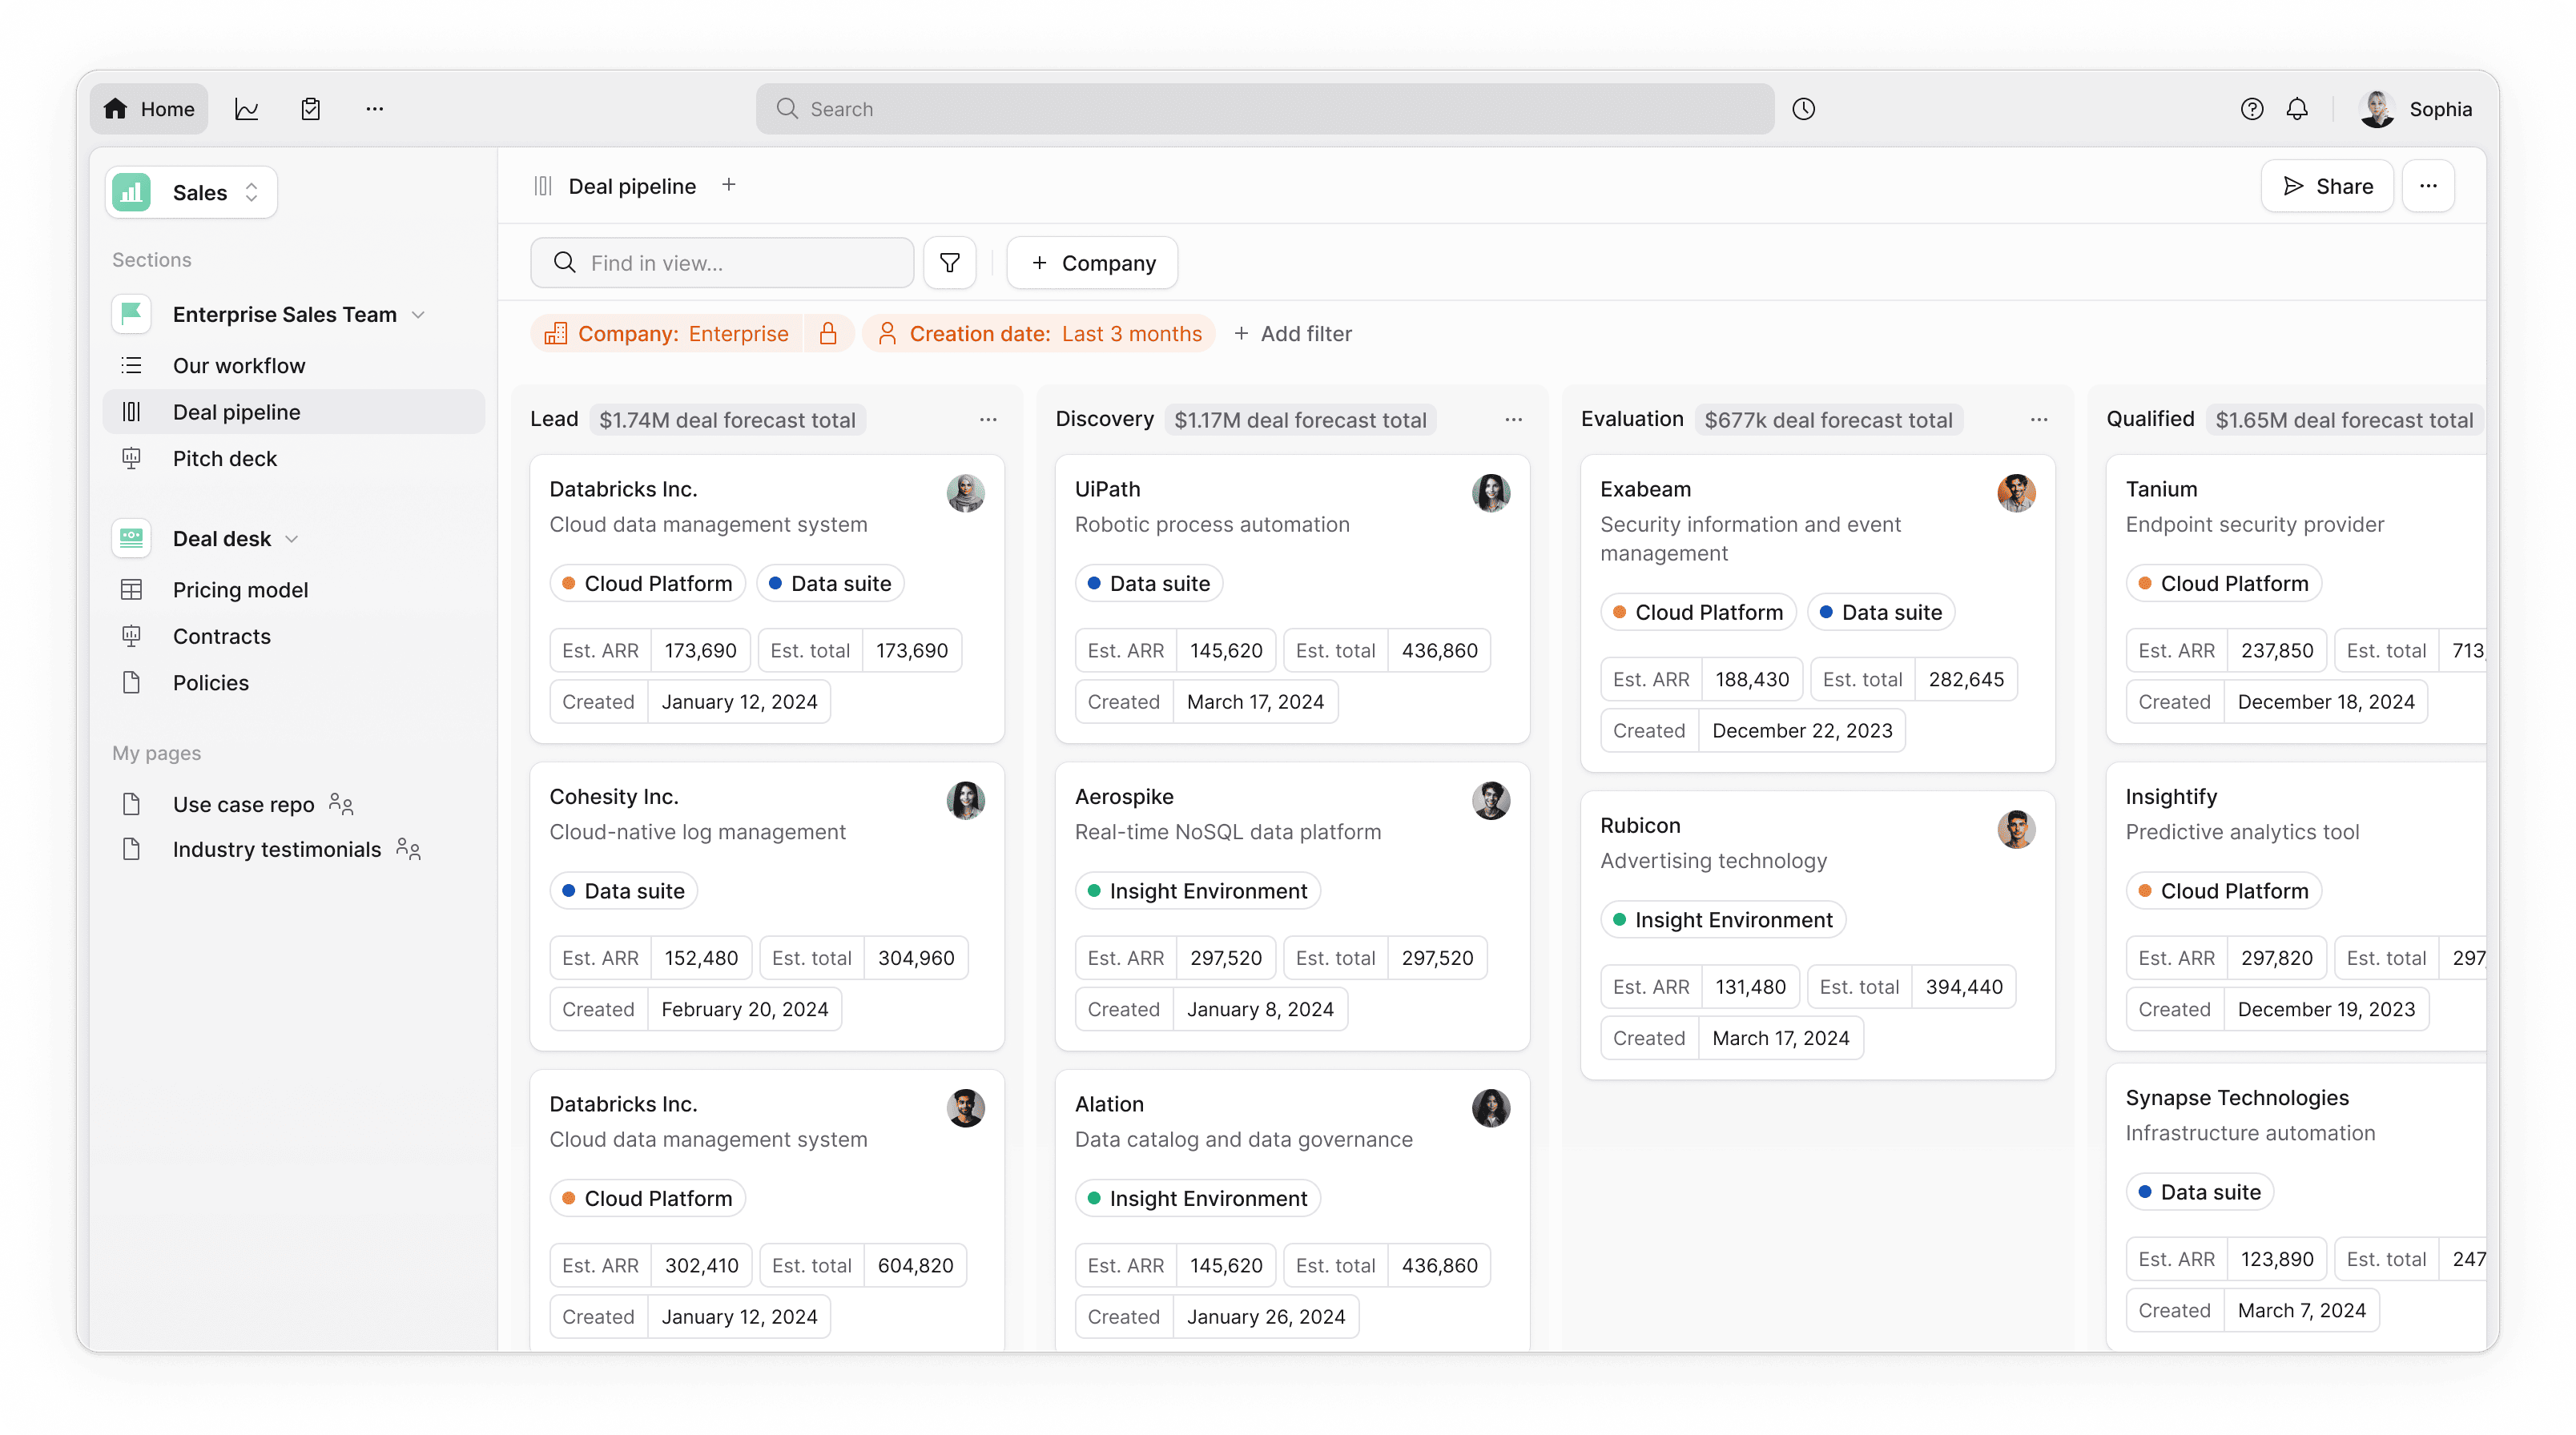Open Use case repo page
This screenshot has width=2576, height=1435.
point(243,805)
